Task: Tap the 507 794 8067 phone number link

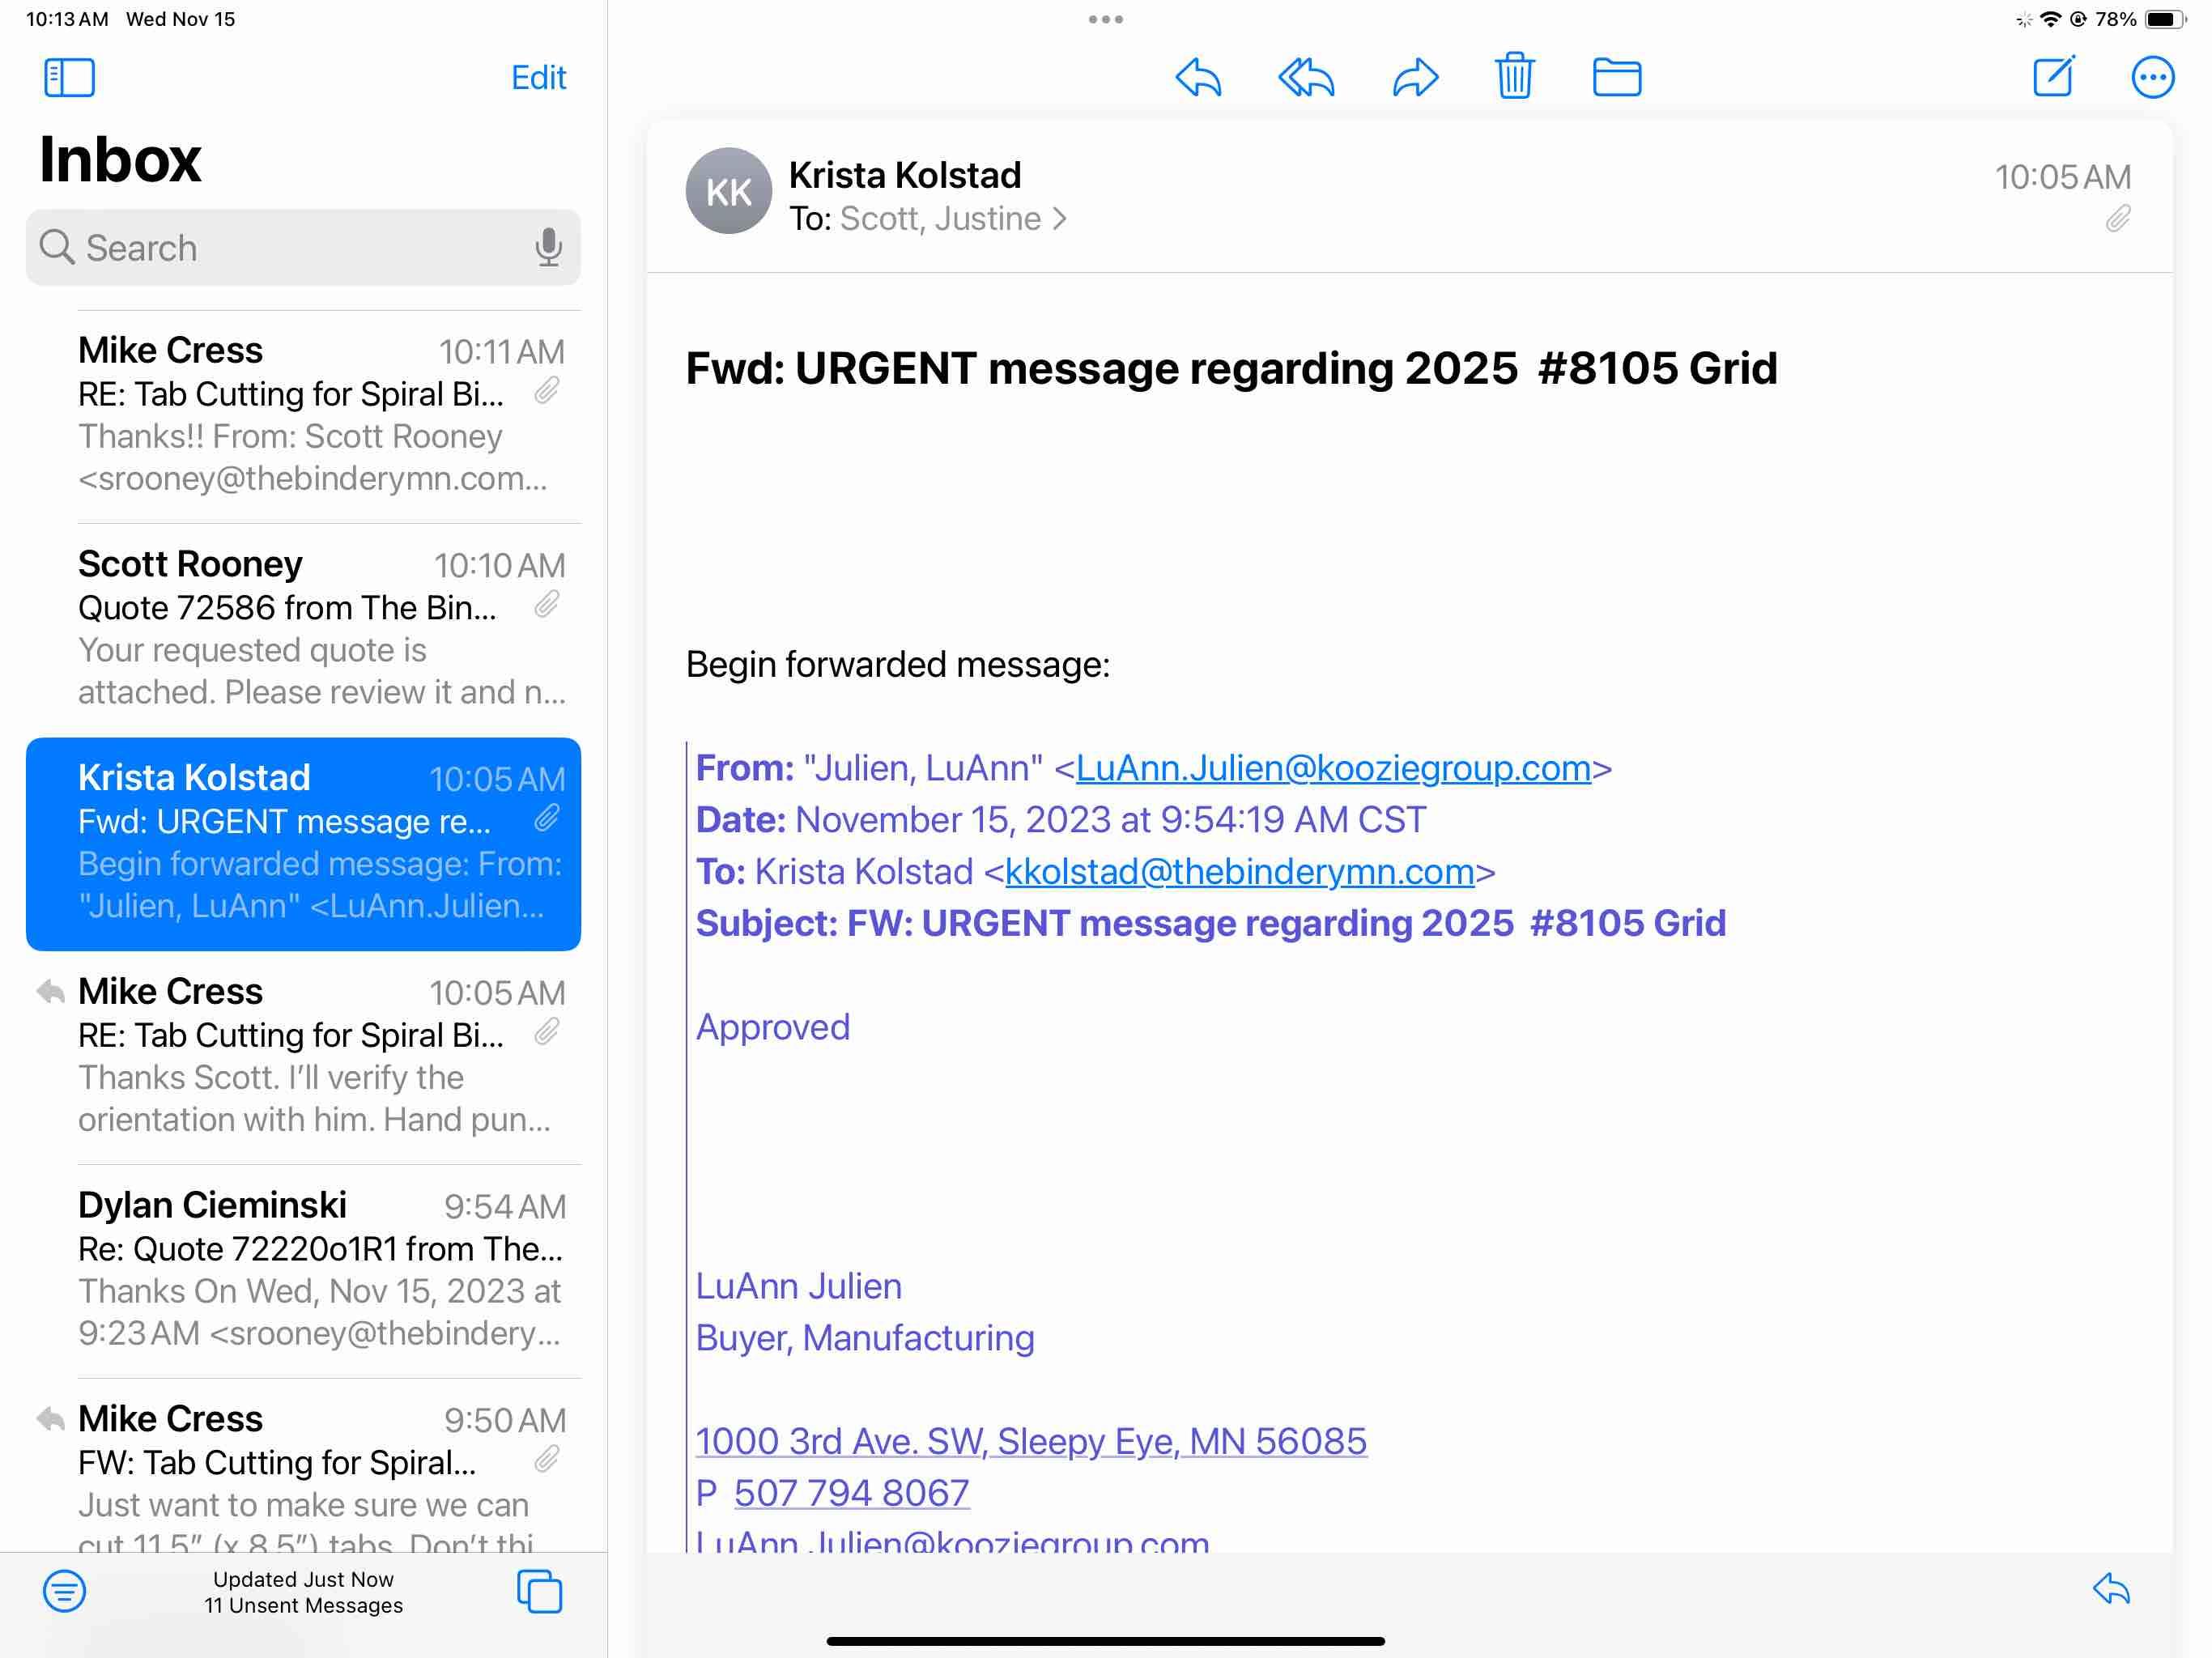Action: click(851, 1492)
